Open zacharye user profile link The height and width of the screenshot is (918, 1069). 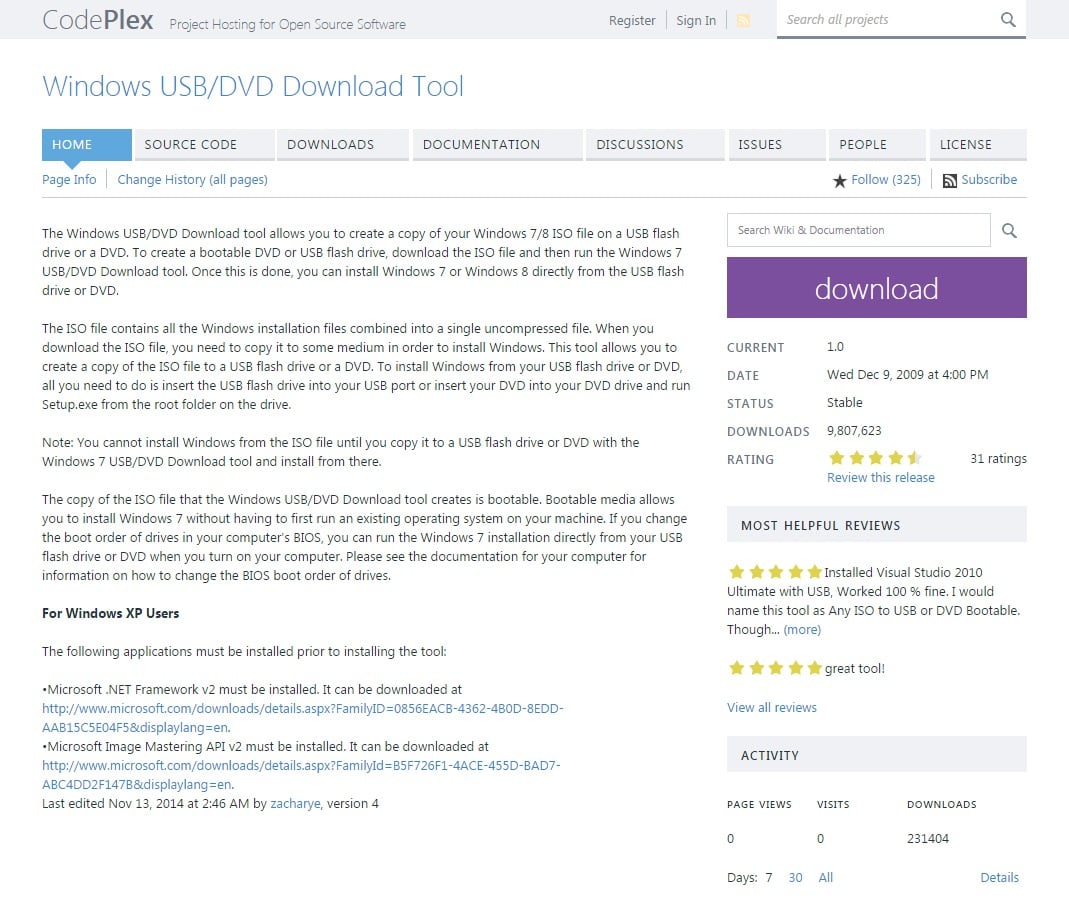pos(295,804)
